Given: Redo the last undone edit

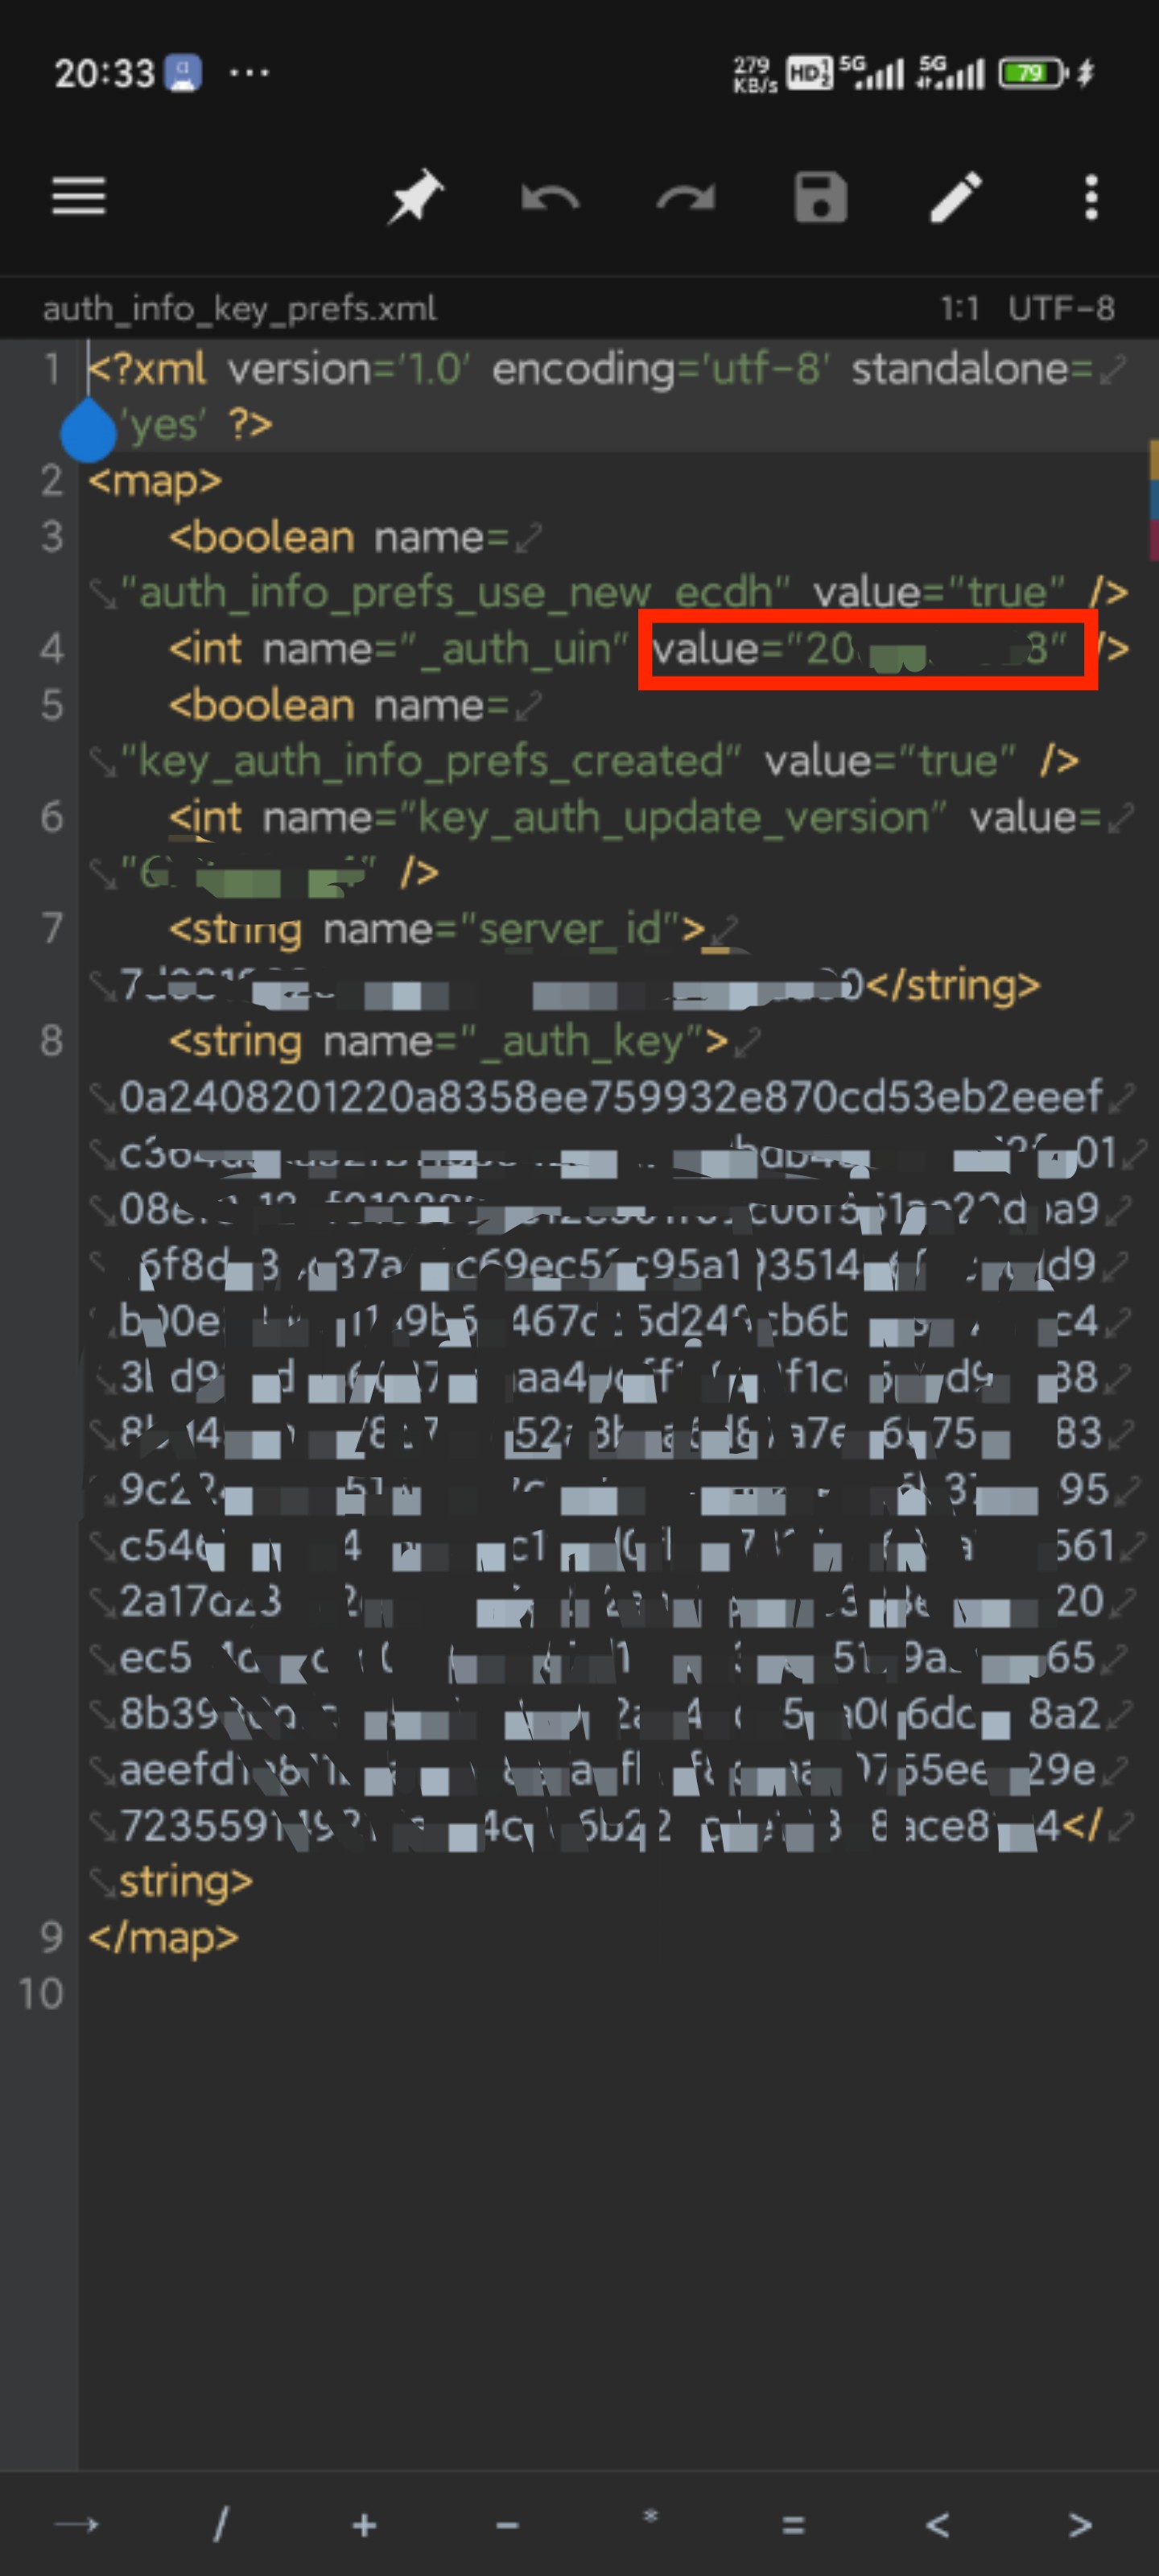Looking at the screenshot, I should (x=686, y=198).
